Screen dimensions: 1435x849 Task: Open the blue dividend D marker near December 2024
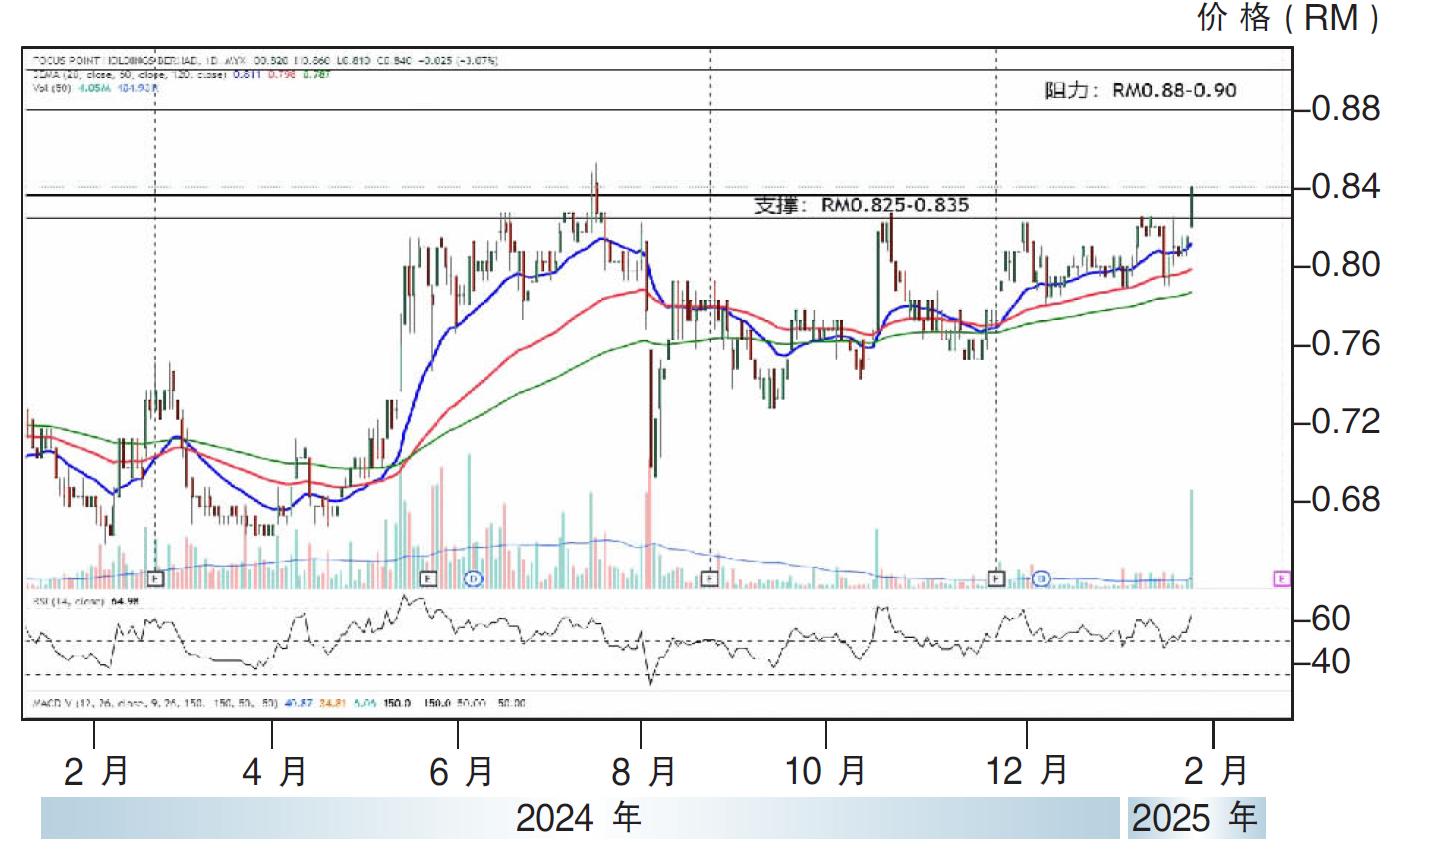[1041, 577]
